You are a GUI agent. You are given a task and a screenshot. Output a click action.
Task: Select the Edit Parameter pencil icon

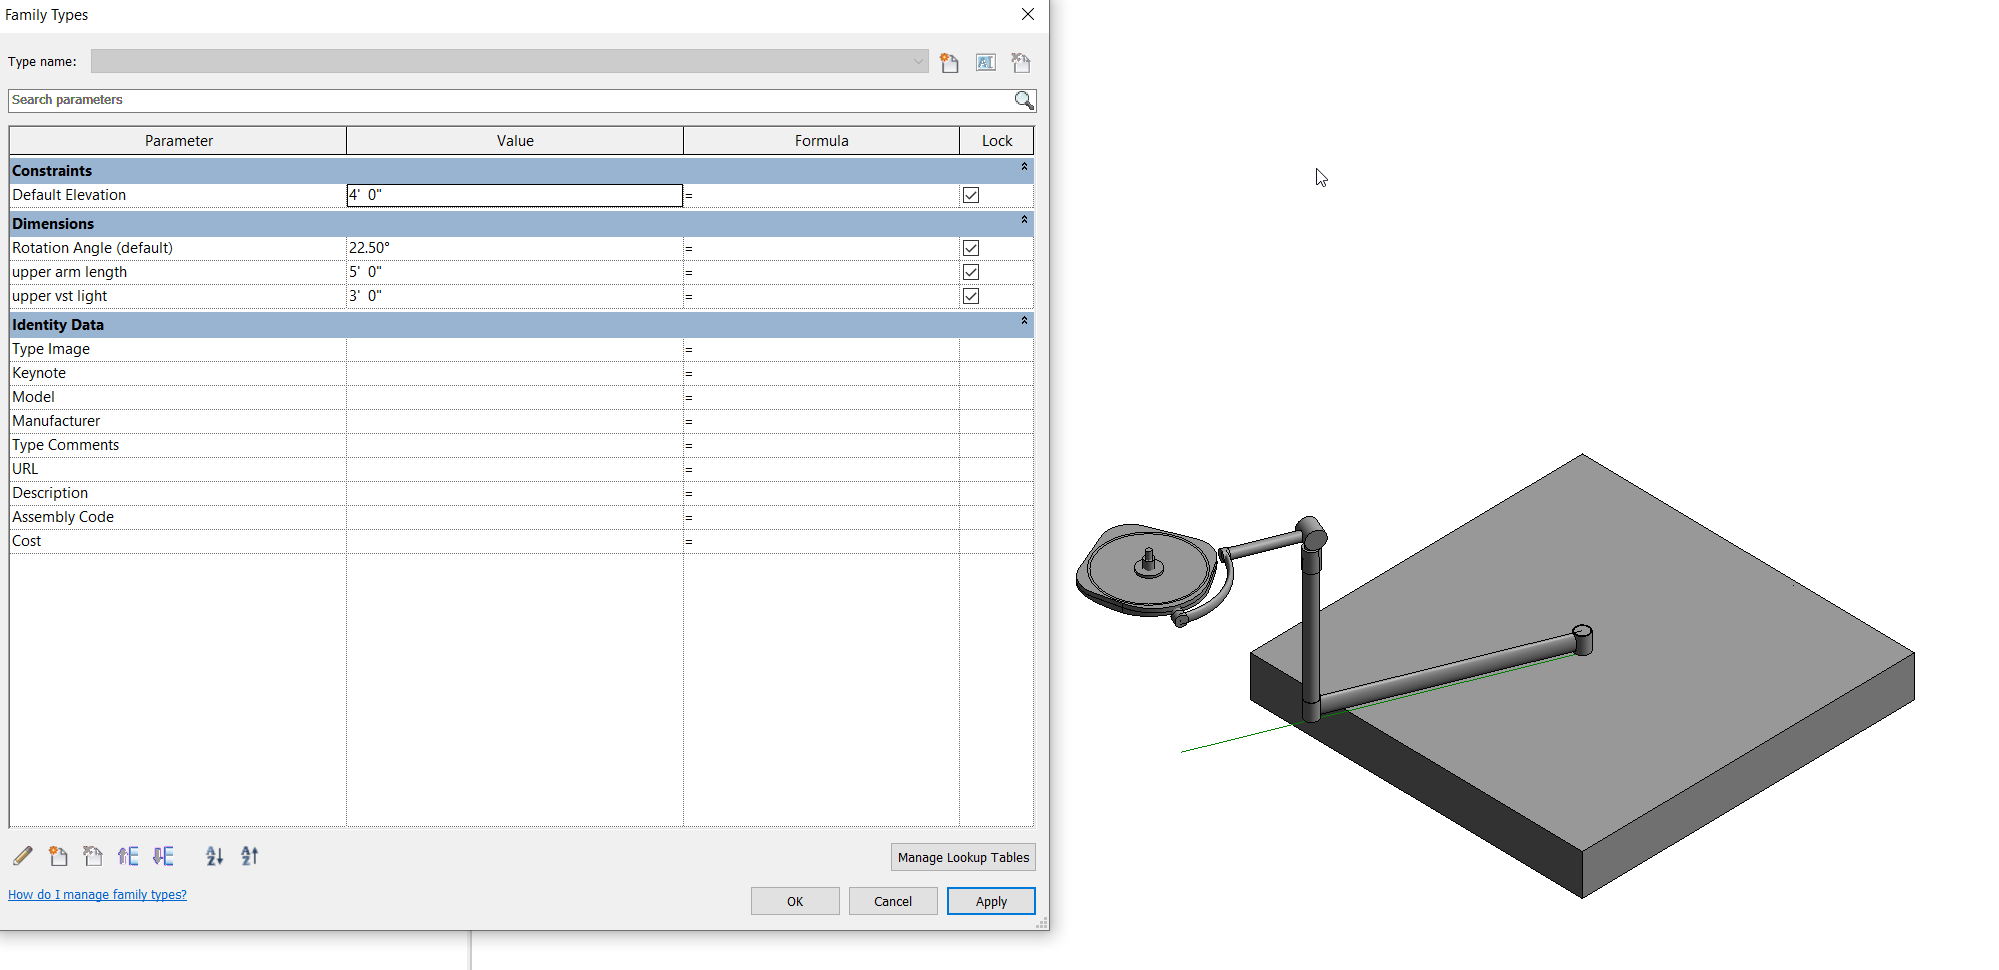coord(22,856)
